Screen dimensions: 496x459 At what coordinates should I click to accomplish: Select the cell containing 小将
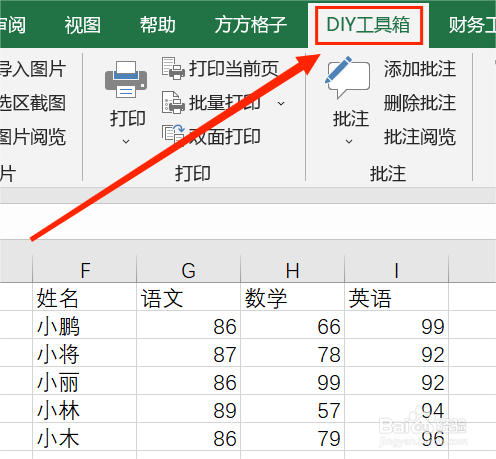pyautogui.click(x=85, y=353)
